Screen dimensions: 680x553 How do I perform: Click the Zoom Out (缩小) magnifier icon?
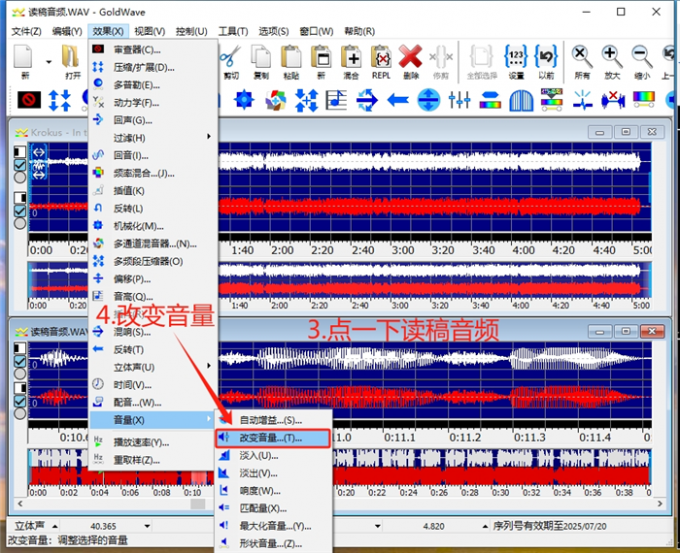(642, 57)
